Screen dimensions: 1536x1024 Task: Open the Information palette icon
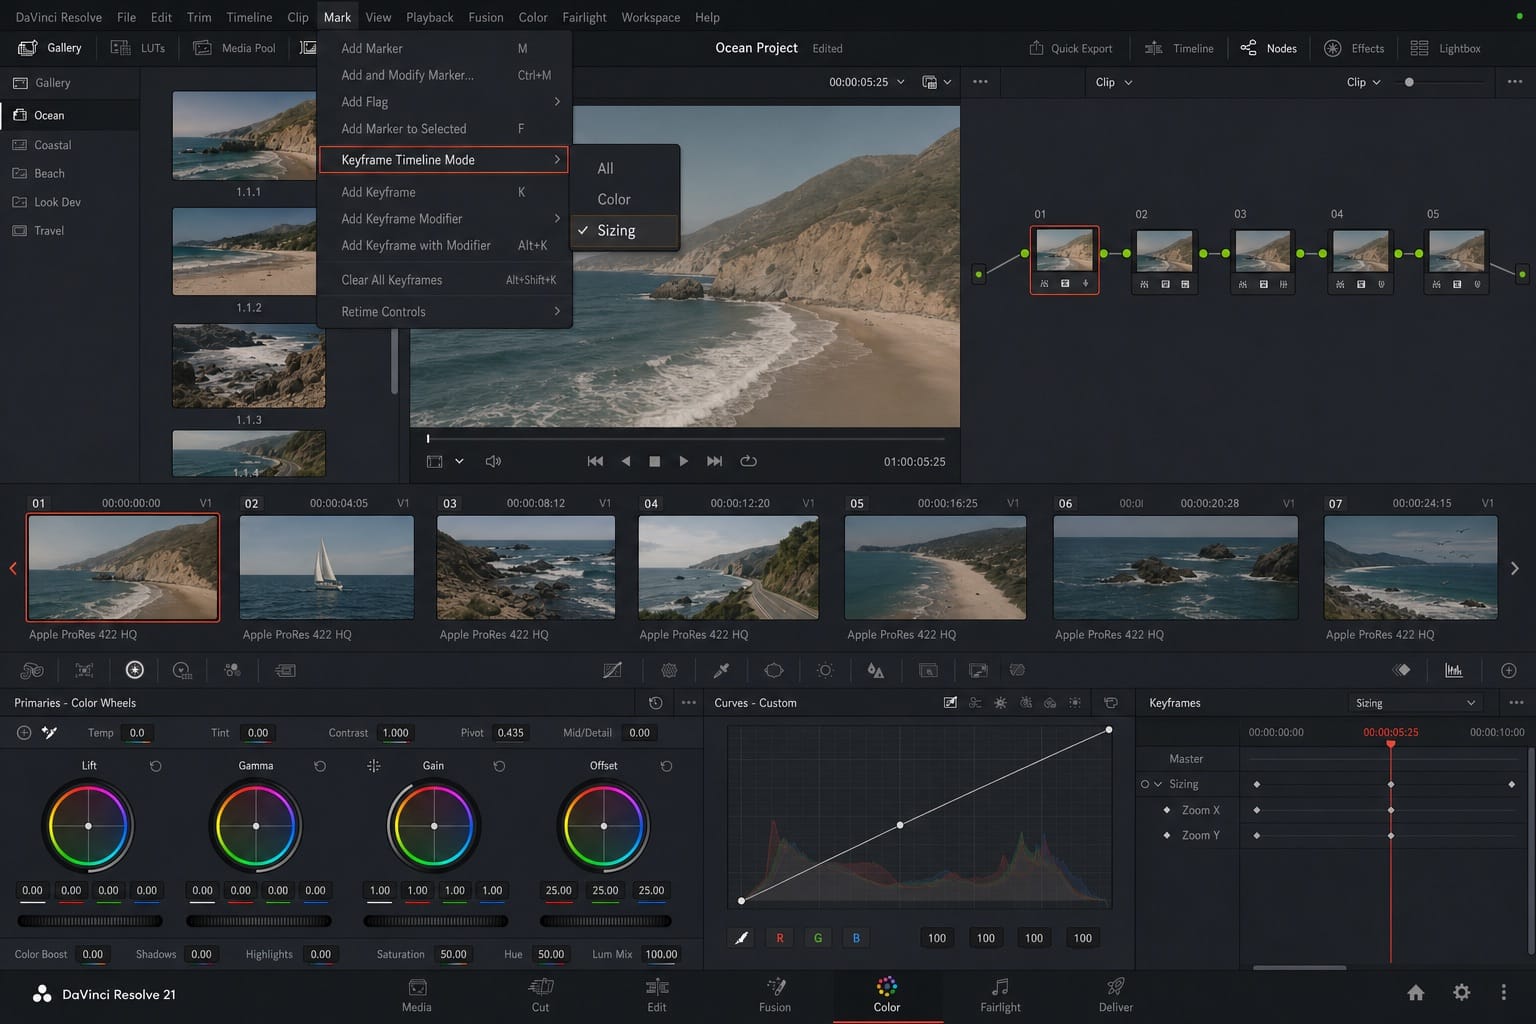[1509, 670]
